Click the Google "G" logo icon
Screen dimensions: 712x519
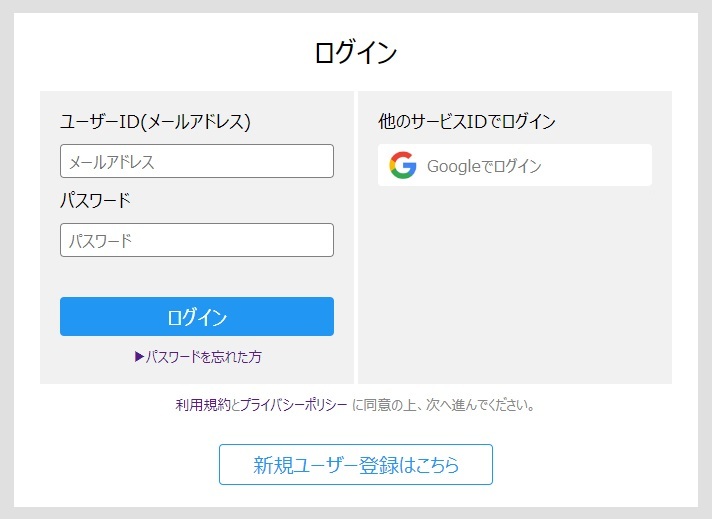pos(403,166)
